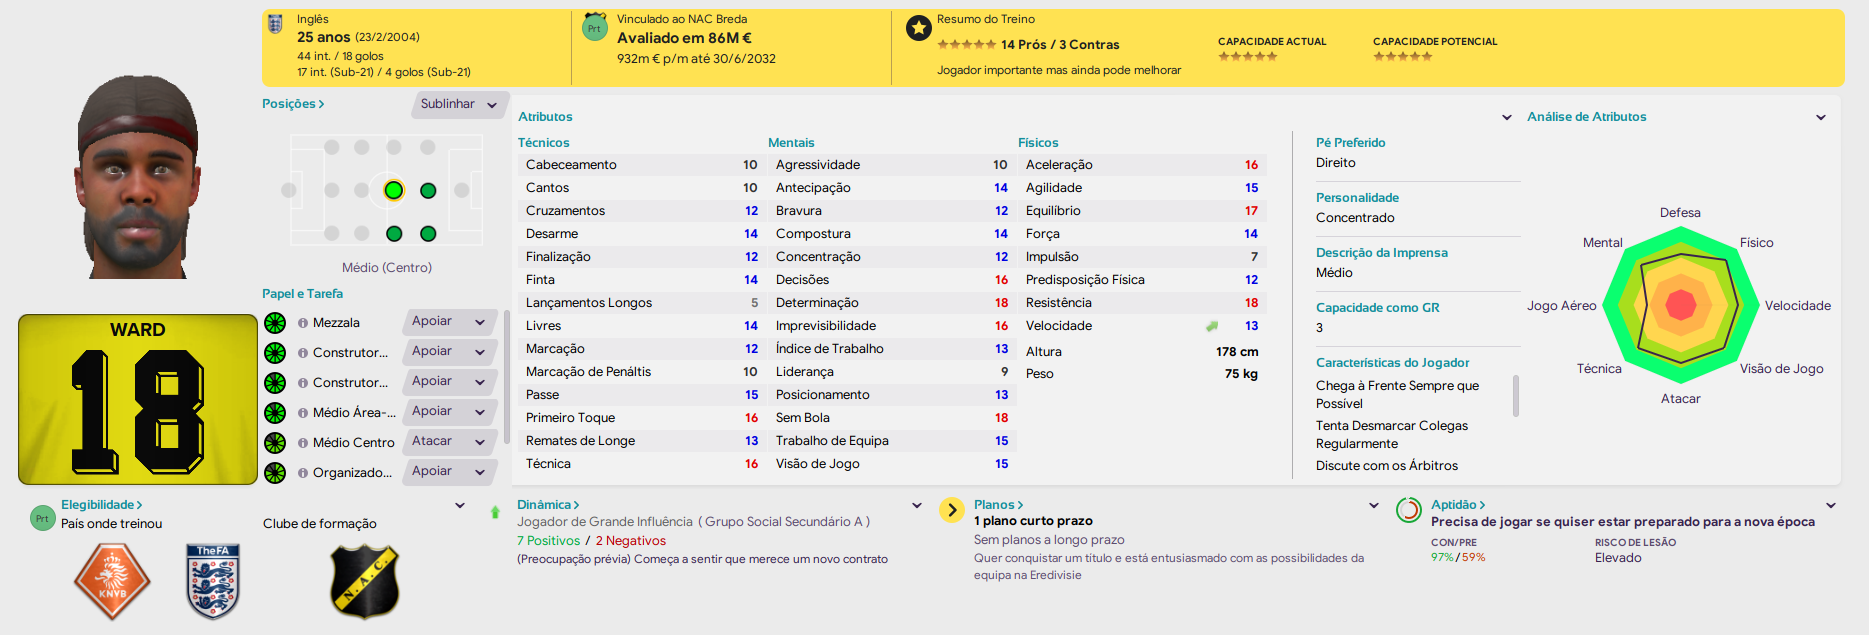Screen dimensions: 1869x635
Task: Click the yellow Planos arrow icon
Action: click(952, 510)
